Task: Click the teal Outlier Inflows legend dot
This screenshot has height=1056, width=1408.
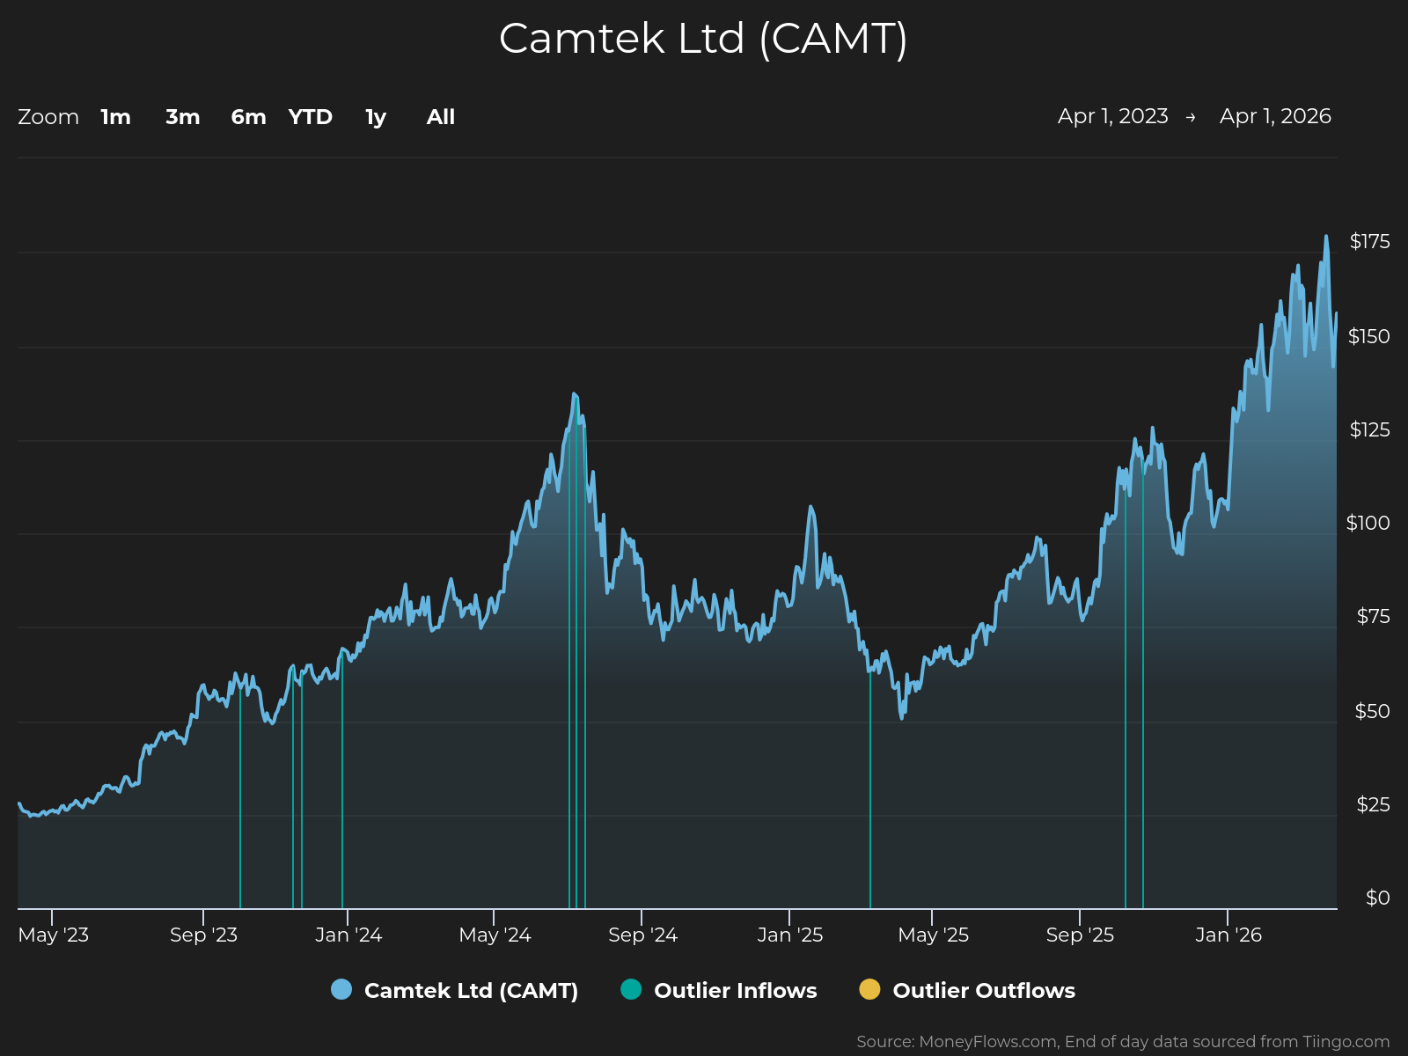Action: point(631,990)
